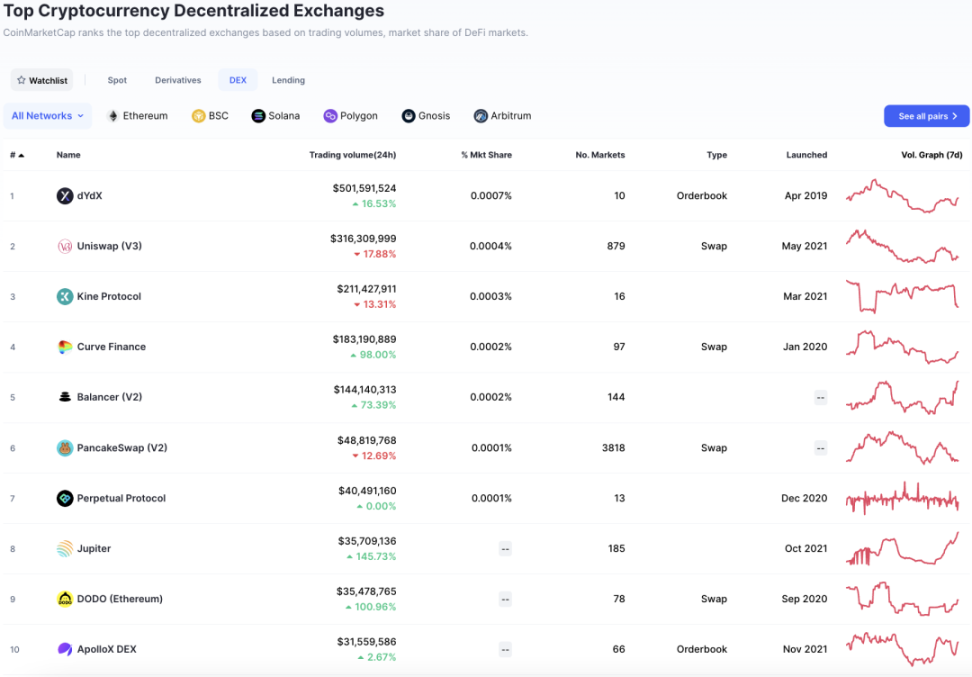Sort by % Mkt Share column header
The image size is (972, 677).
(487, 155)
